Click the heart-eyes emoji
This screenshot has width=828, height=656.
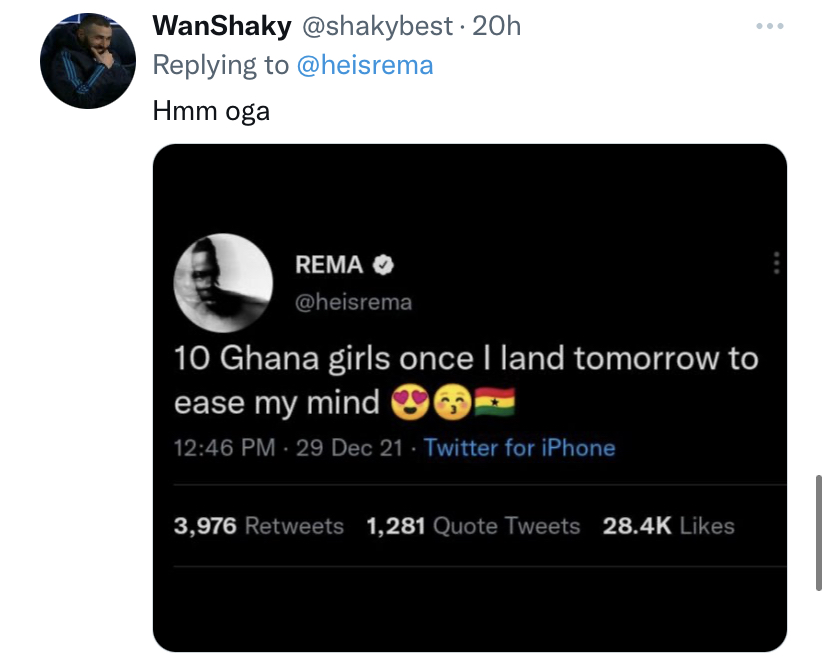pos(412,402)
